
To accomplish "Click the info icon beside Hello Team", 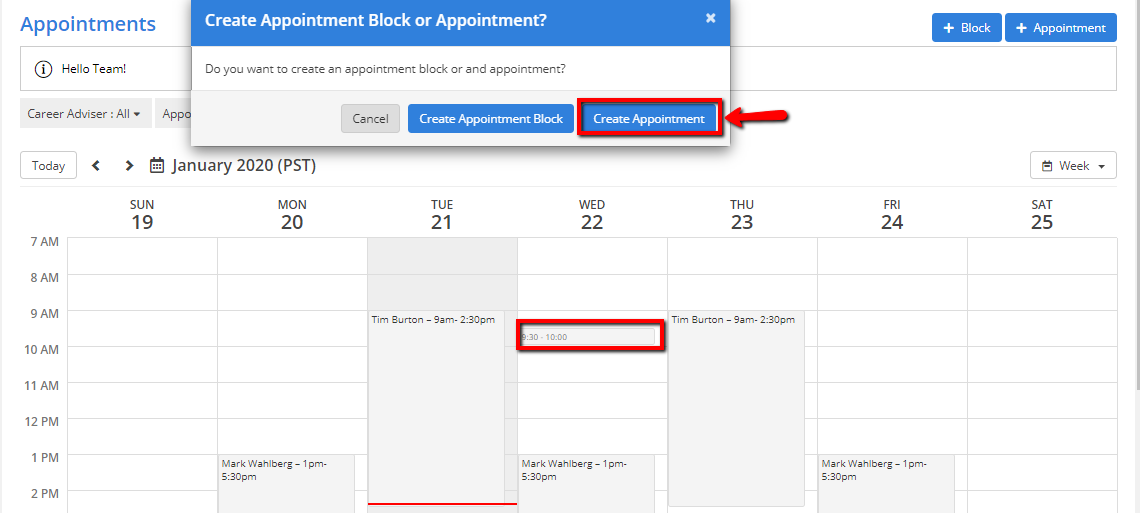I will (x=43, y=69).
